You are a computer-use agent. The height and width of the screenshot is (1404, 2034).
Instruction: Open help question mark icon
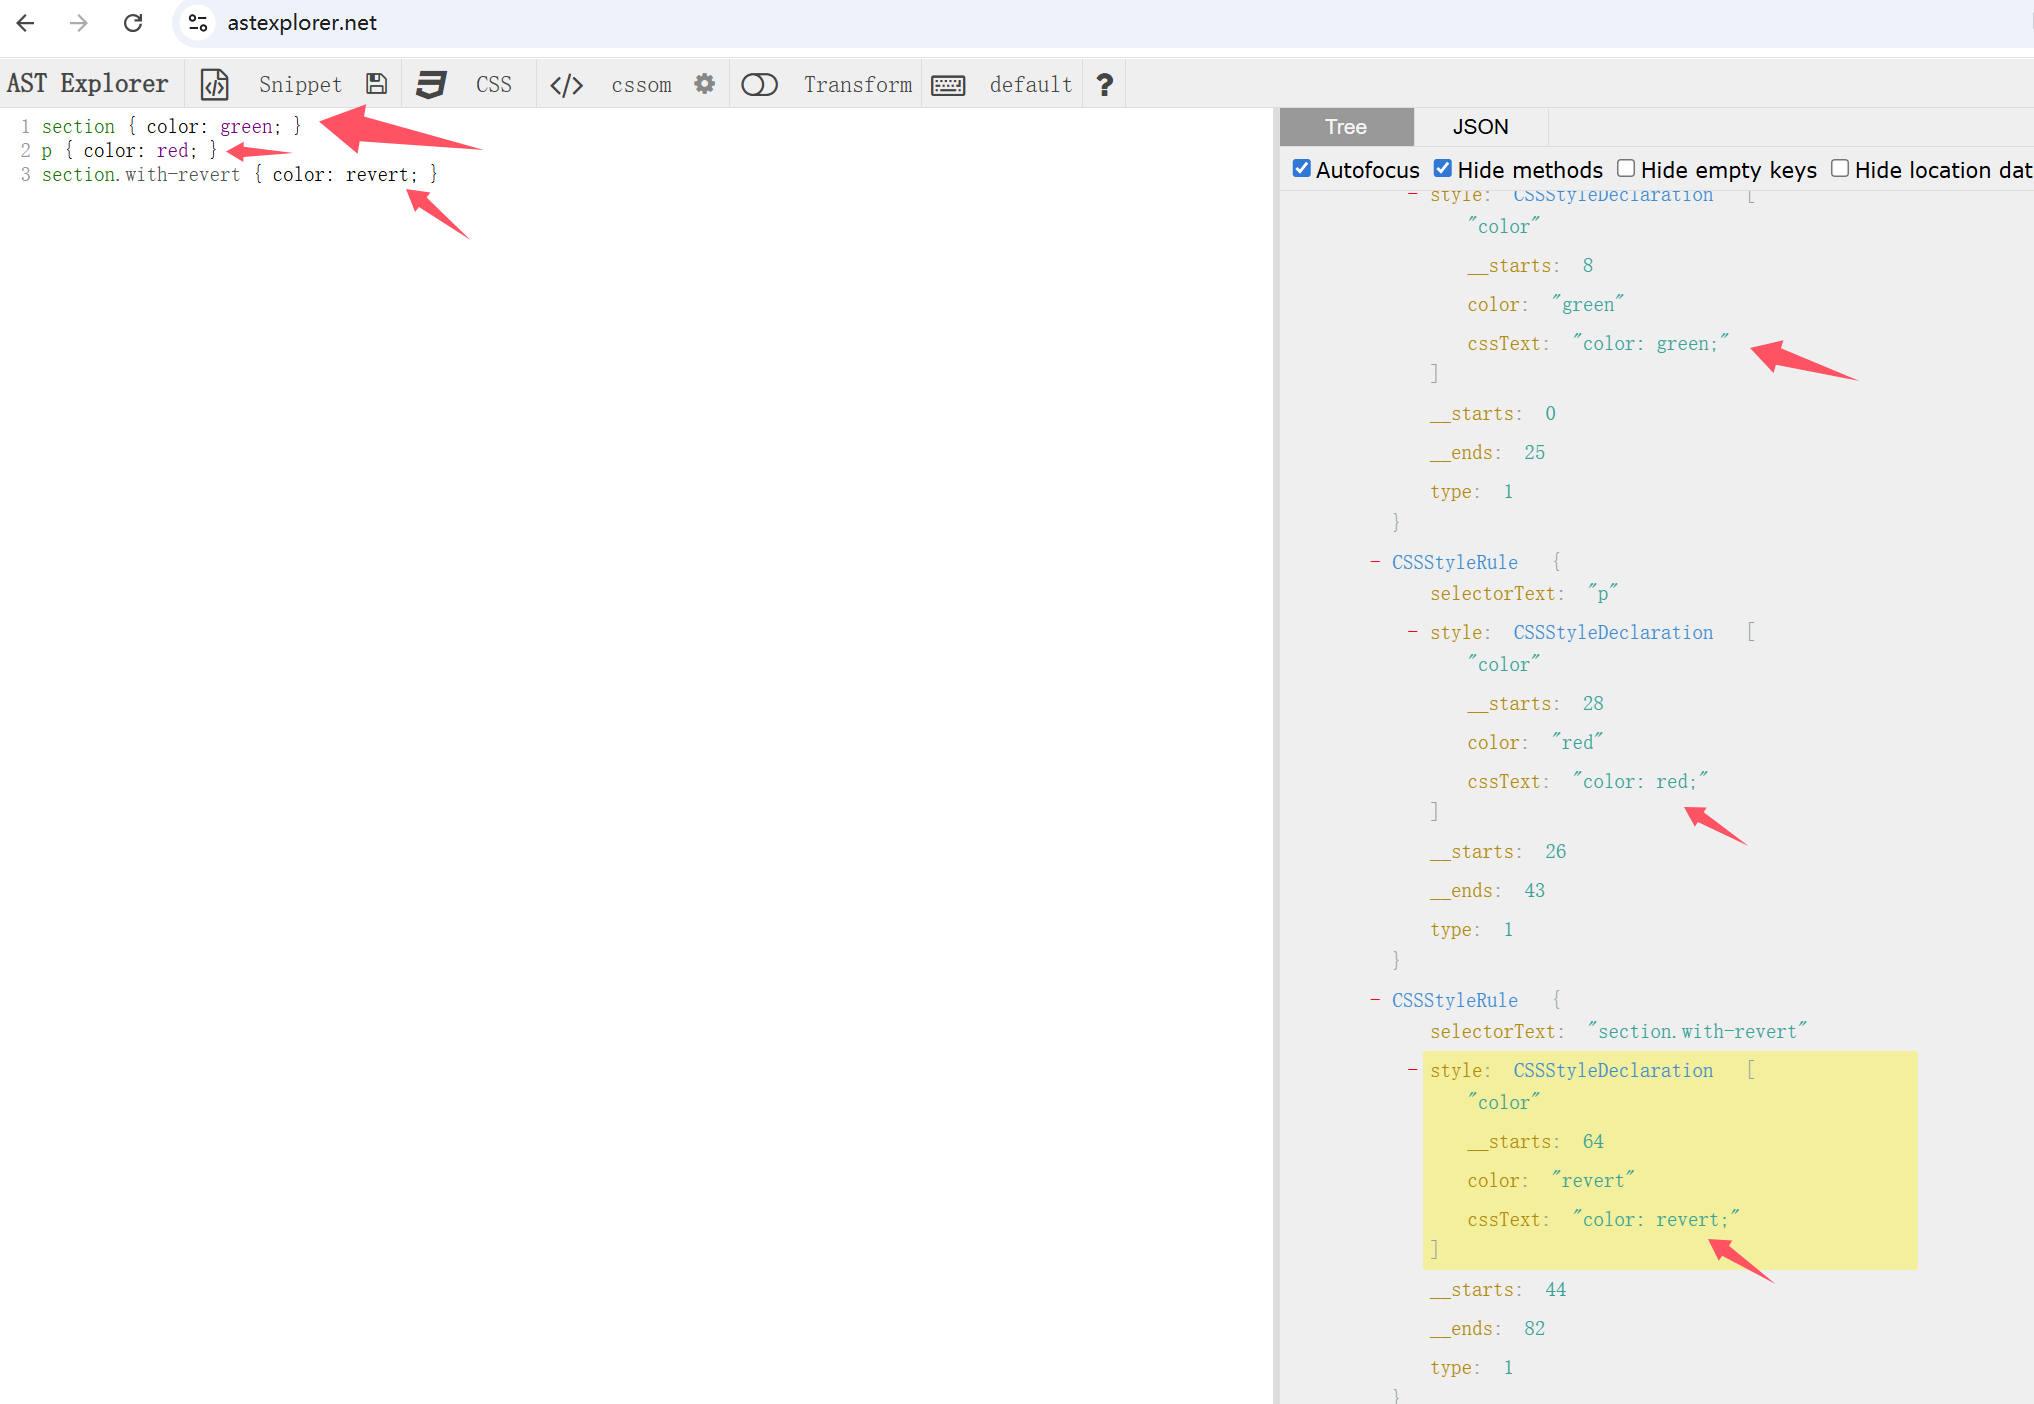point(1104,85)
